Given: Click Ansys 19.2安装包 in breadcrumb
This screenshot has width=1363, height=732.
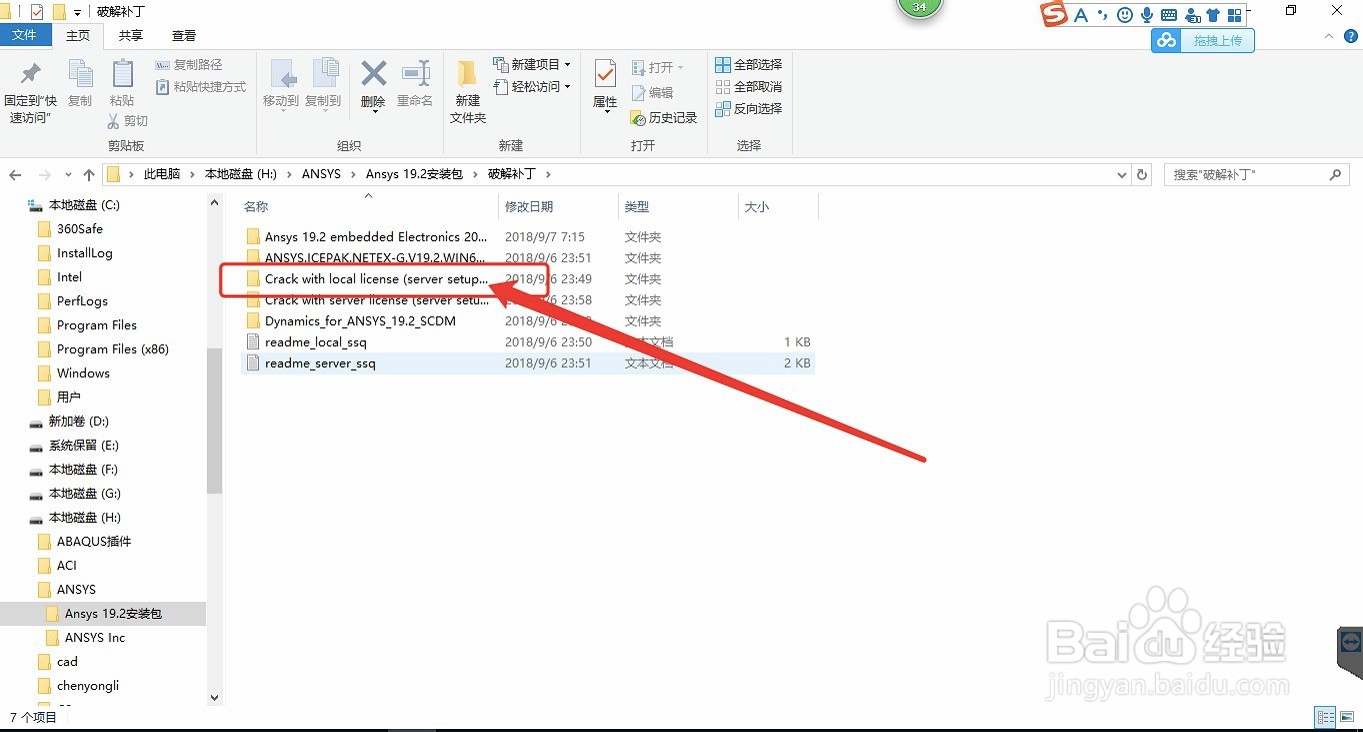Looking at the screenshot, I should [414, 174].
